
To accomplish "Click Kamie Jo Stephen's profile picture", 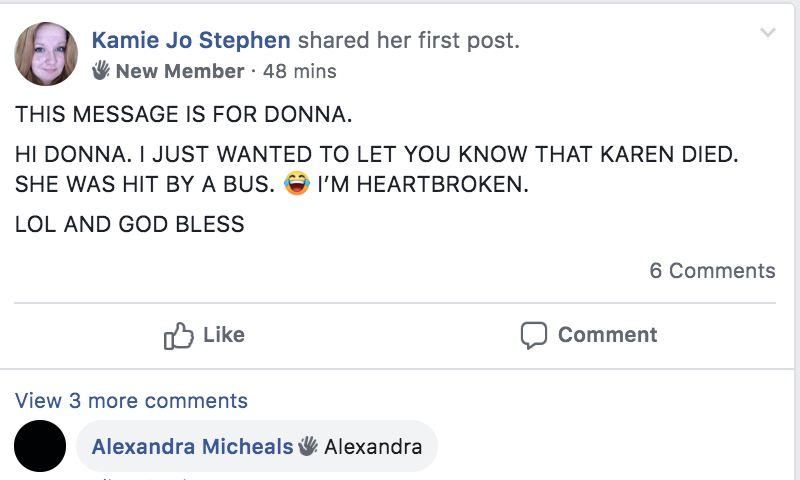I will 46,54.
